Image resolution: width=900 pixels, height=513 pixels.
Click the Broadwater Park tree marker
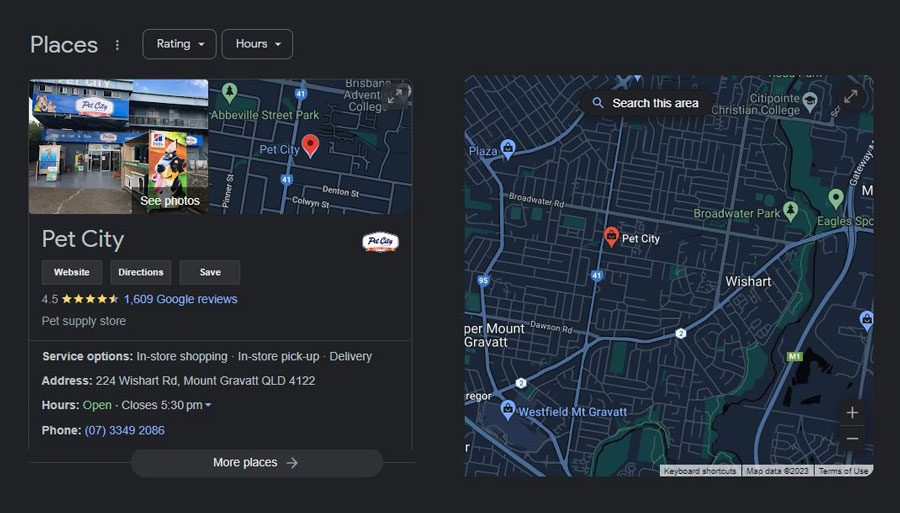pos(790,211)
